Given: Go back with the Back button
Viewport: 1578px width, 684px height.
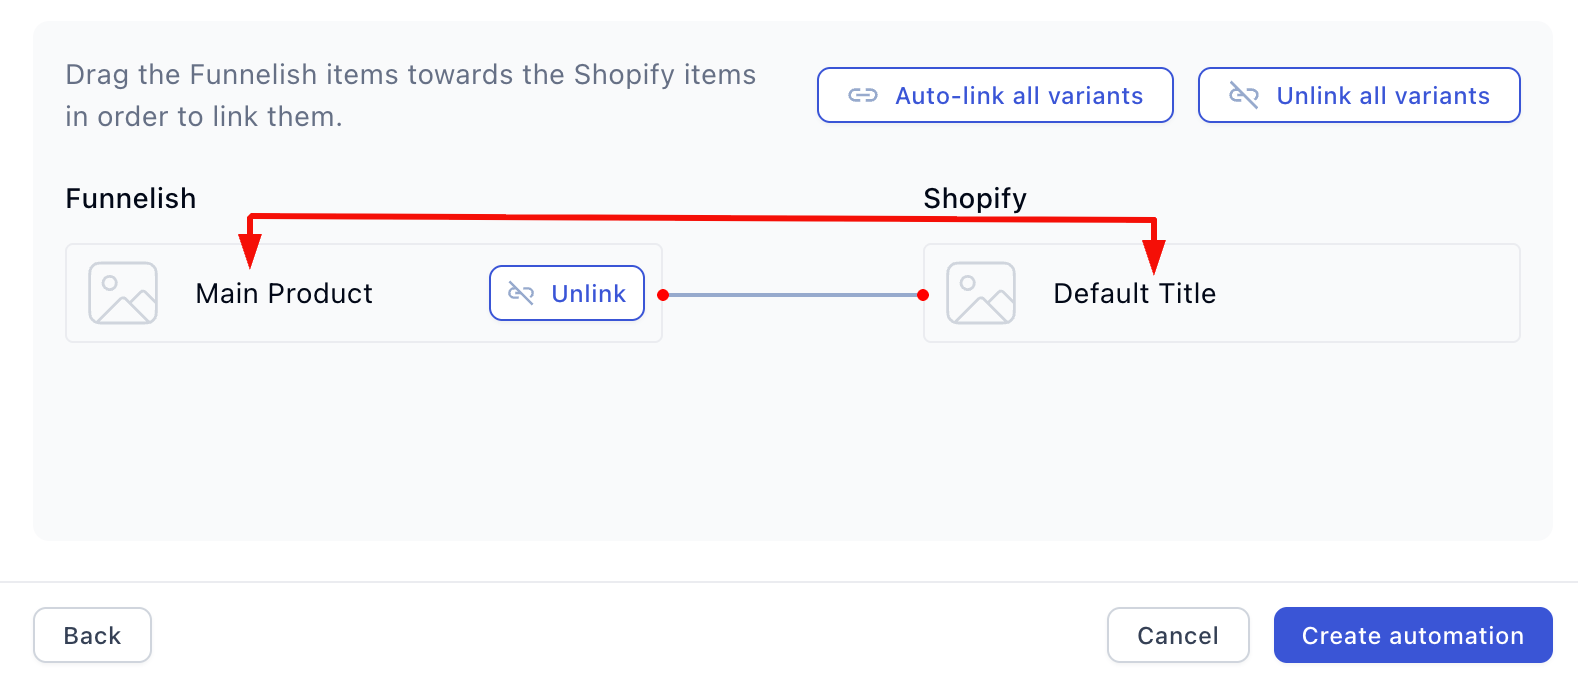Looking at the screenshot, I should coord(92,635).
